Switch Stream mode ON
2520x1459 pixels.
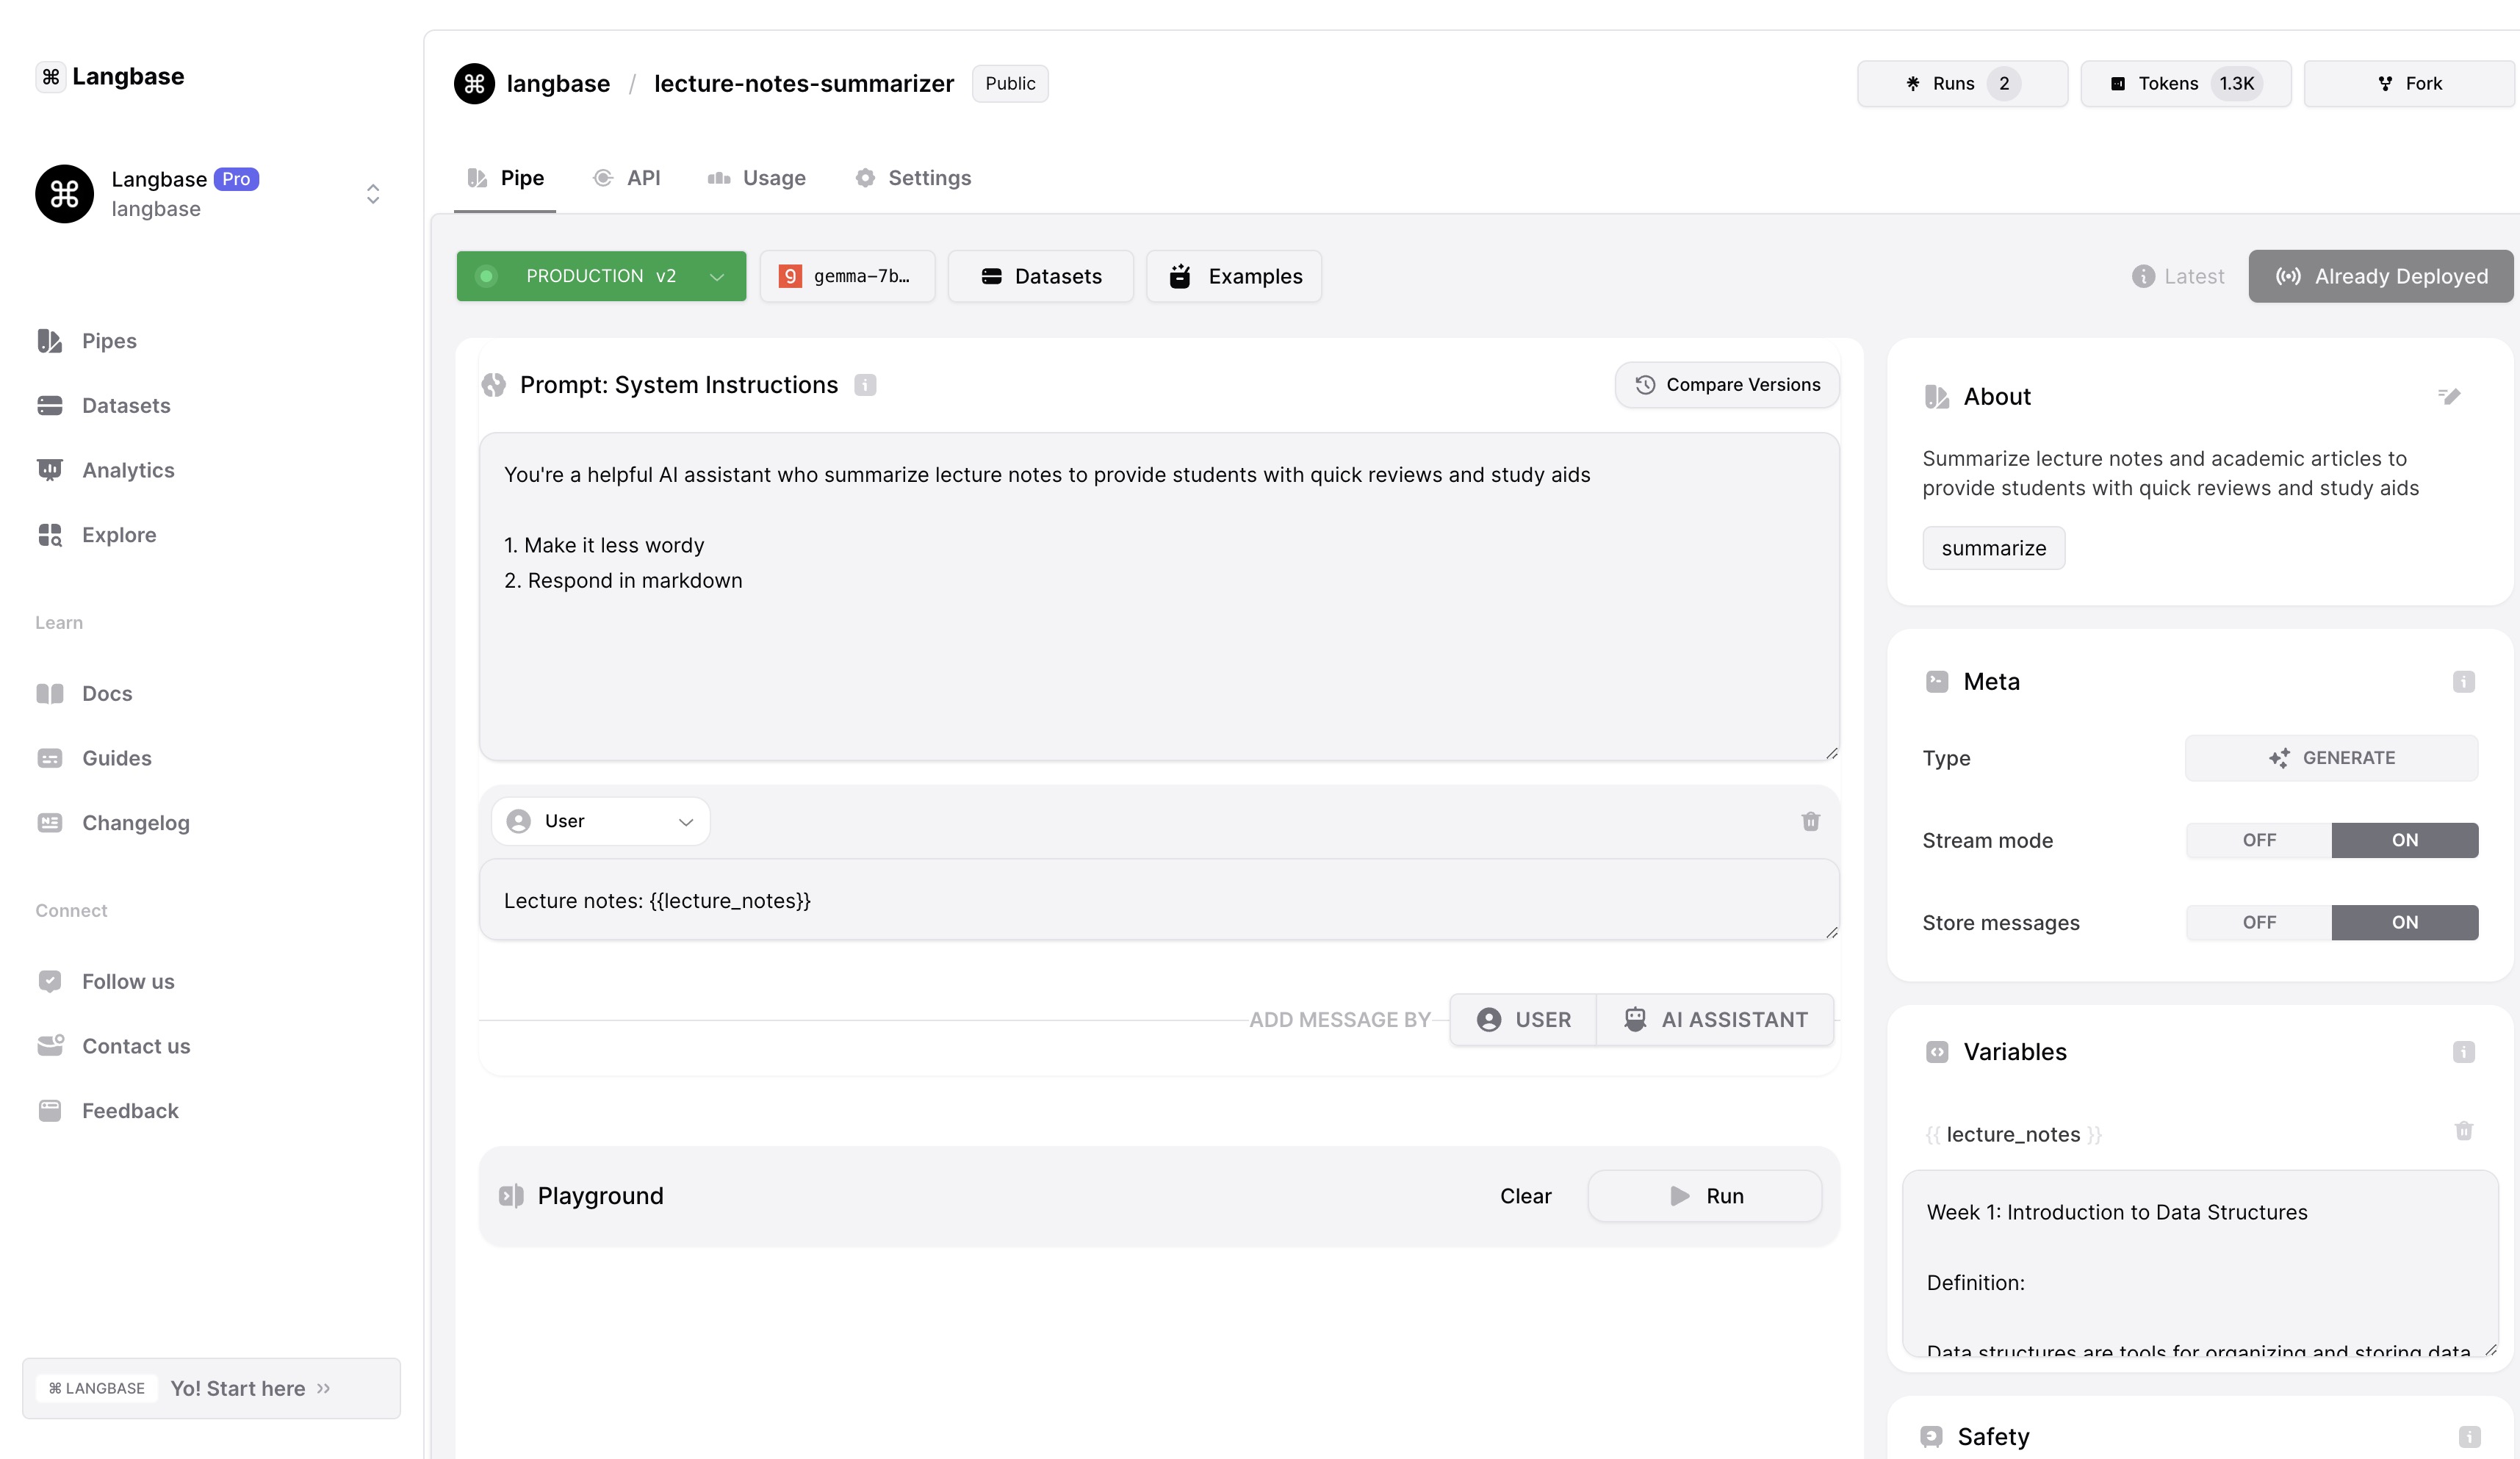pyautogui.click(x=2404, y=840)
